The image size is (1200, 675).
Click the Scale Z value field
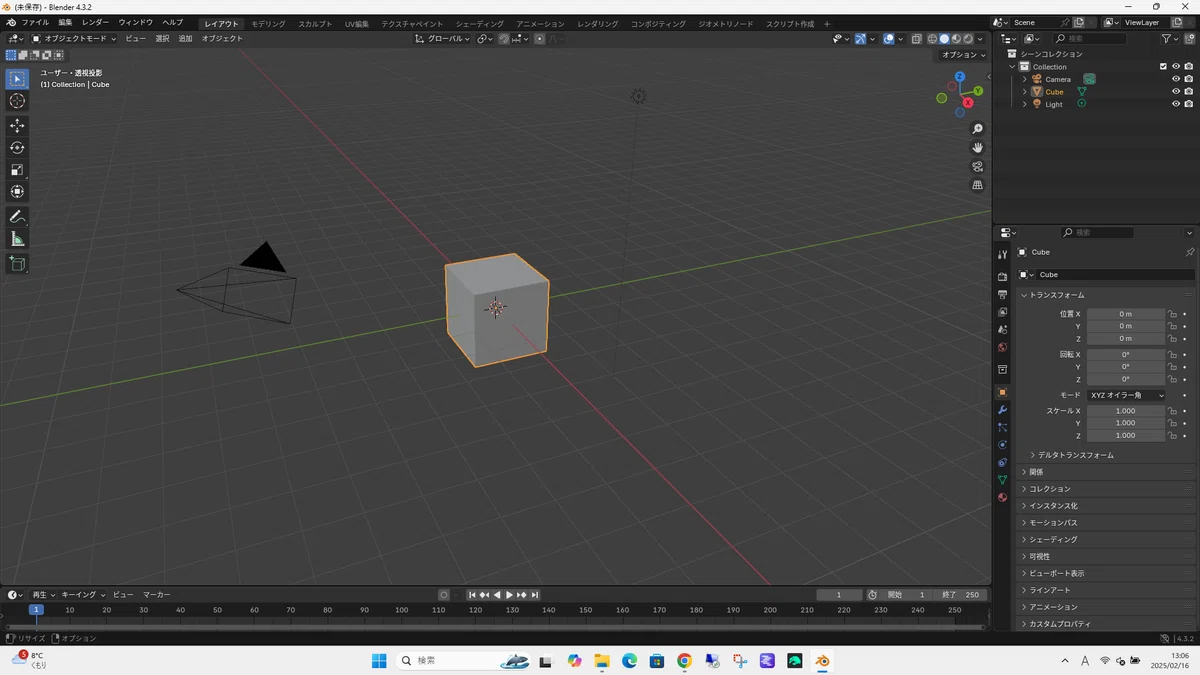click(1126, 435)
